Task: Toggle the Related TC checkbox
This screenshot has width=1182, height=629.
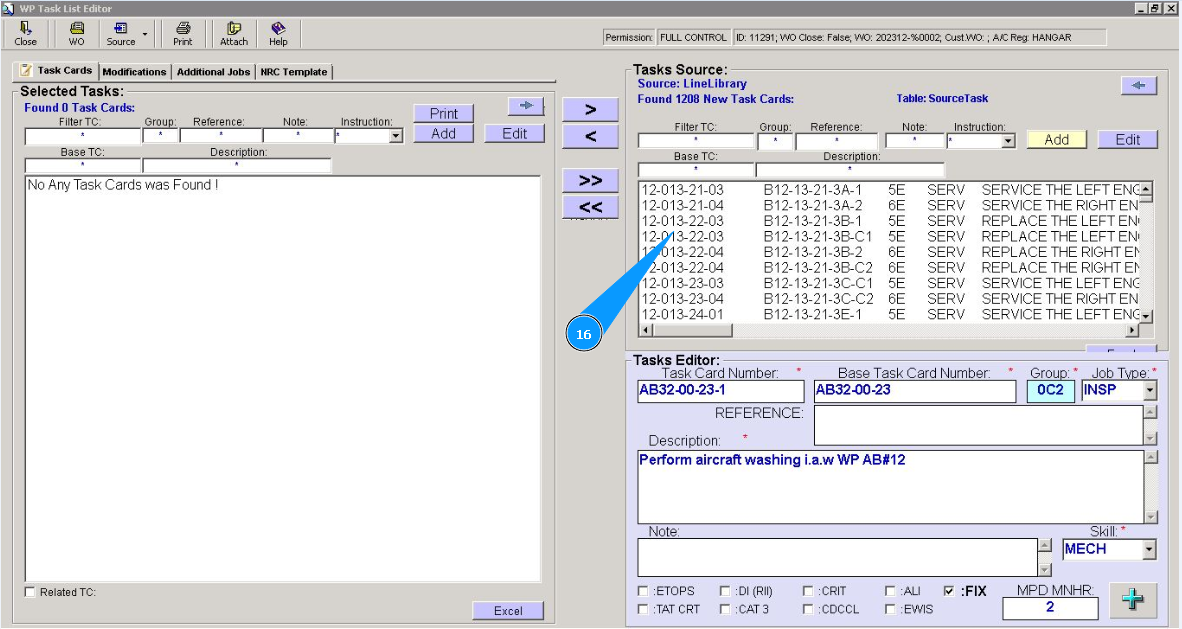Action: point(30,592)
